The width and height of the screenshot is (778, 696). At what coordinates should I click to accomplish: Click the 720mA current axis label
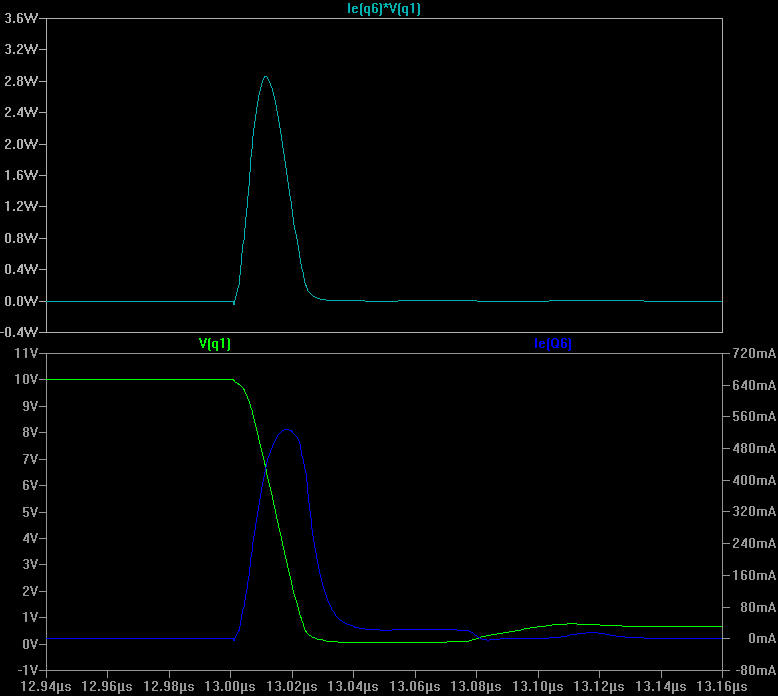coord(754,353)
